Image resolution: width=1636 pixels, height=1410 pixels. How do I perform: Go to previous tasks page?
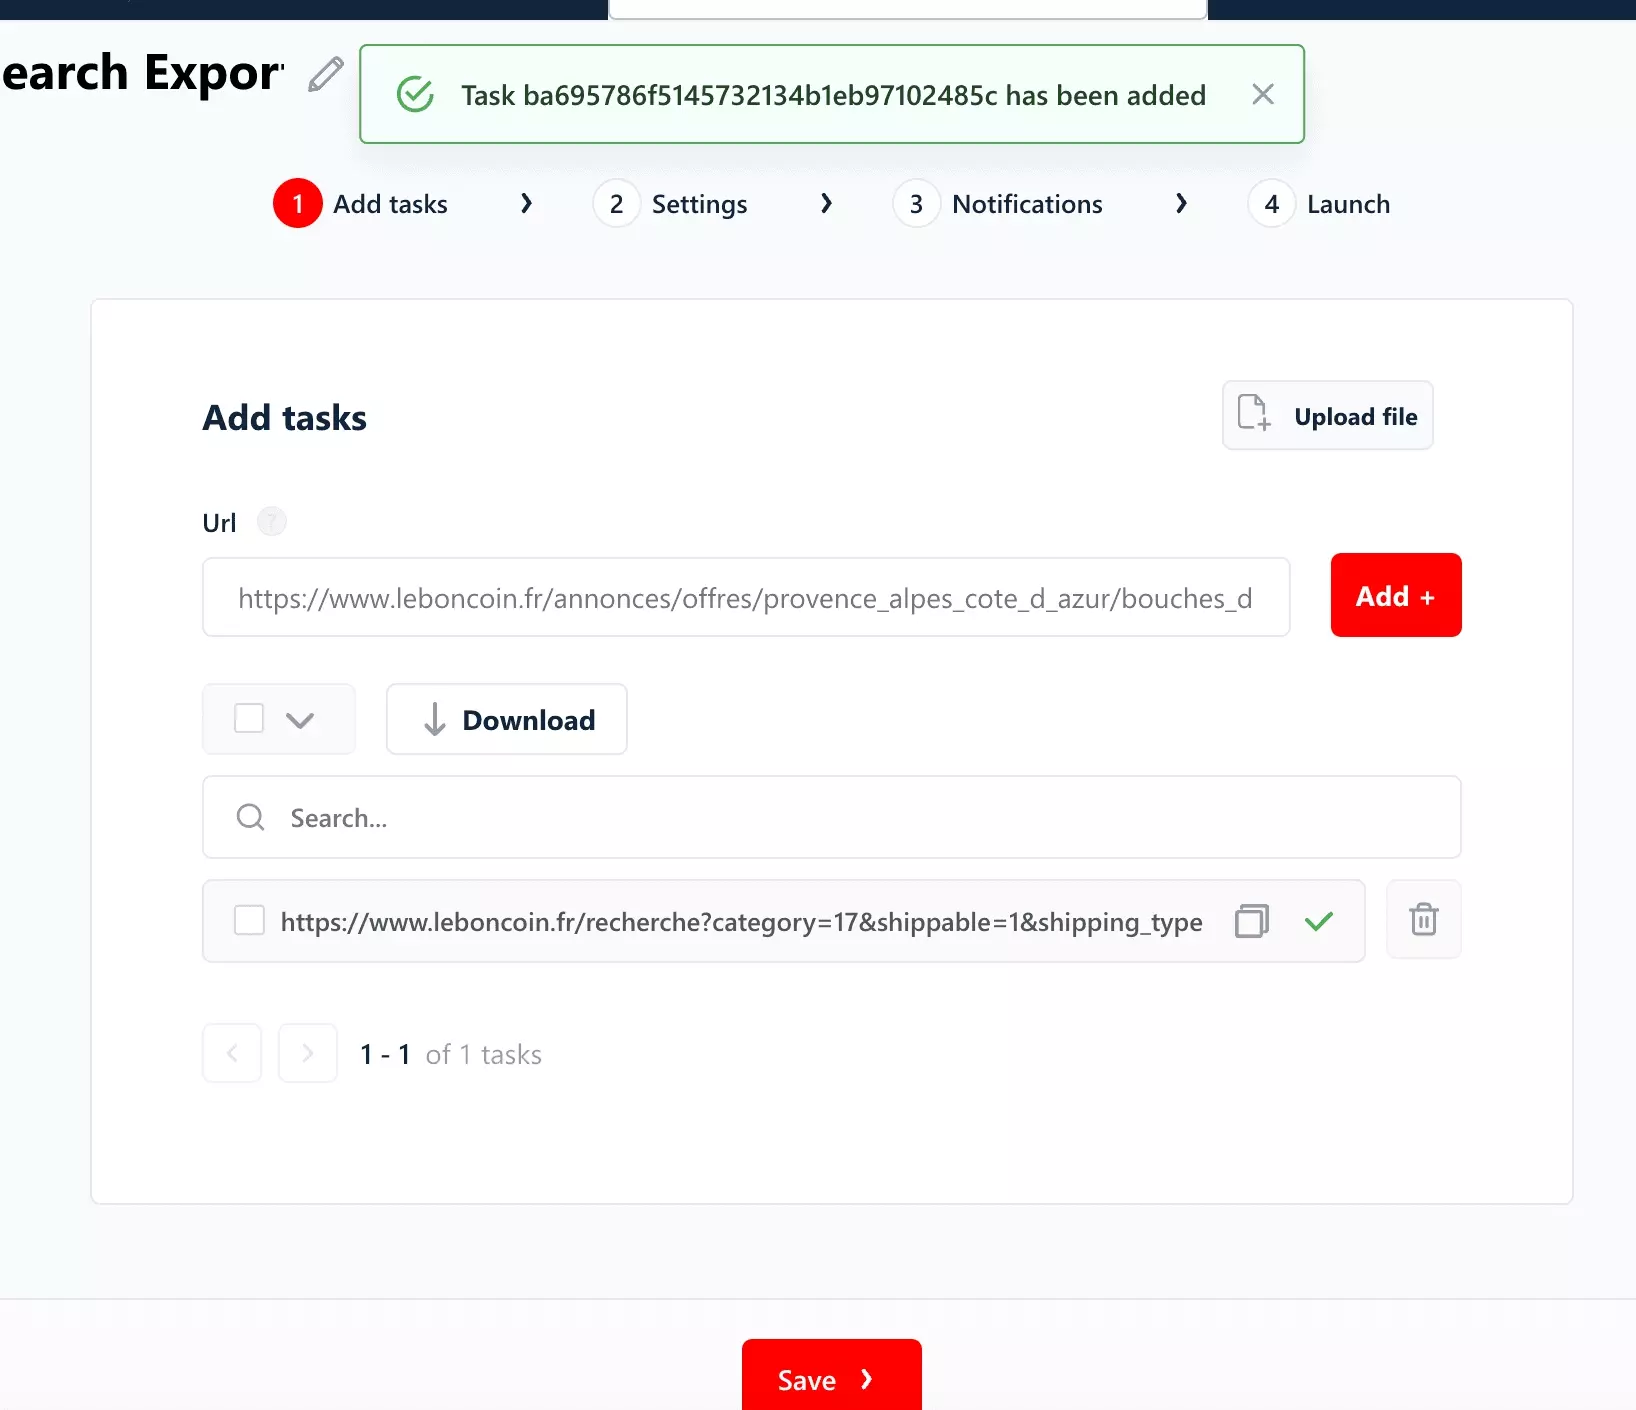232,1053
